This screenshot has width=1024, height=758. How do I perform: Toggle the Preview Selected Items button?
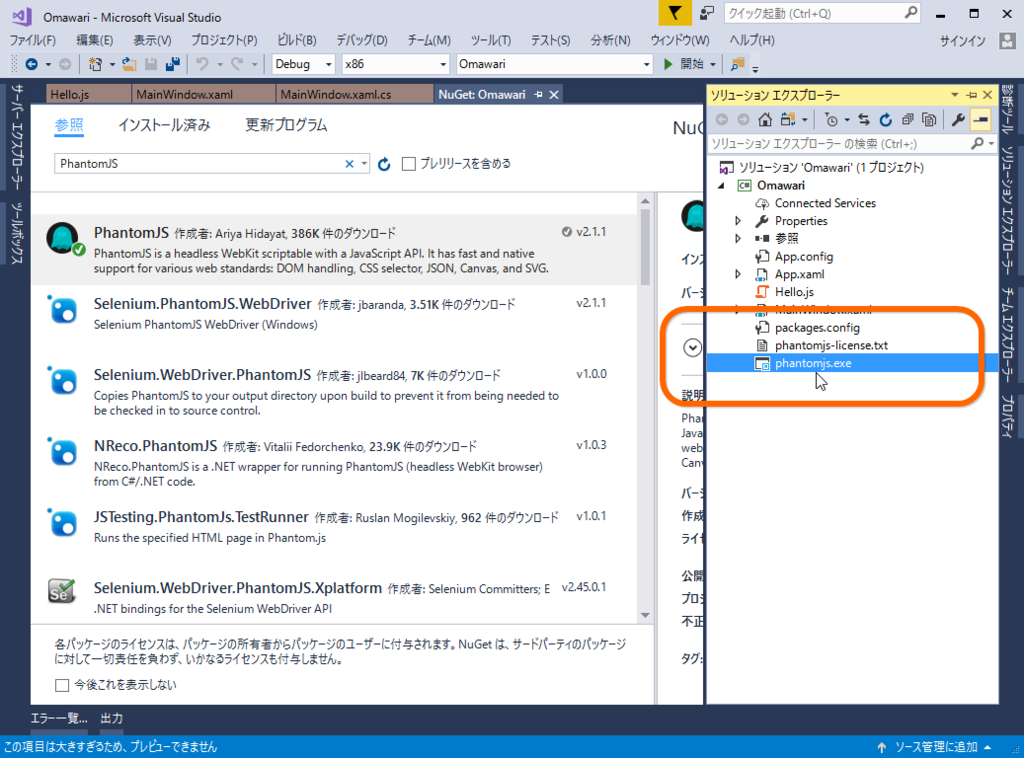click(x=980, y=119)
